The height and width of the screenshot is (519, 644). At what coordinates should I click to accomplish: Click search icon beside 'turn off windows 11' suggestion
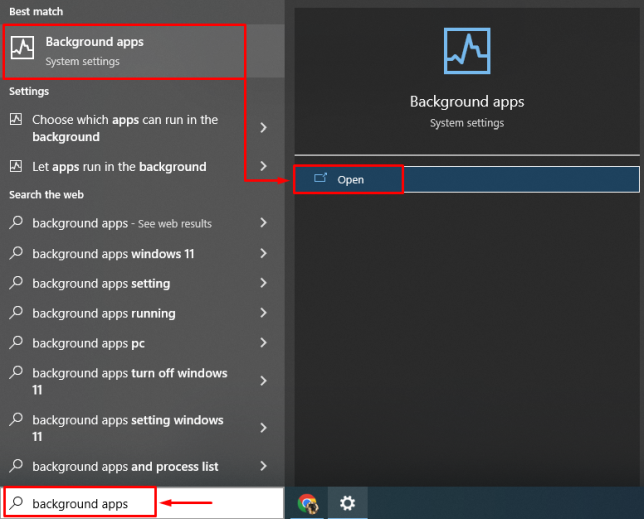point(16,372)
